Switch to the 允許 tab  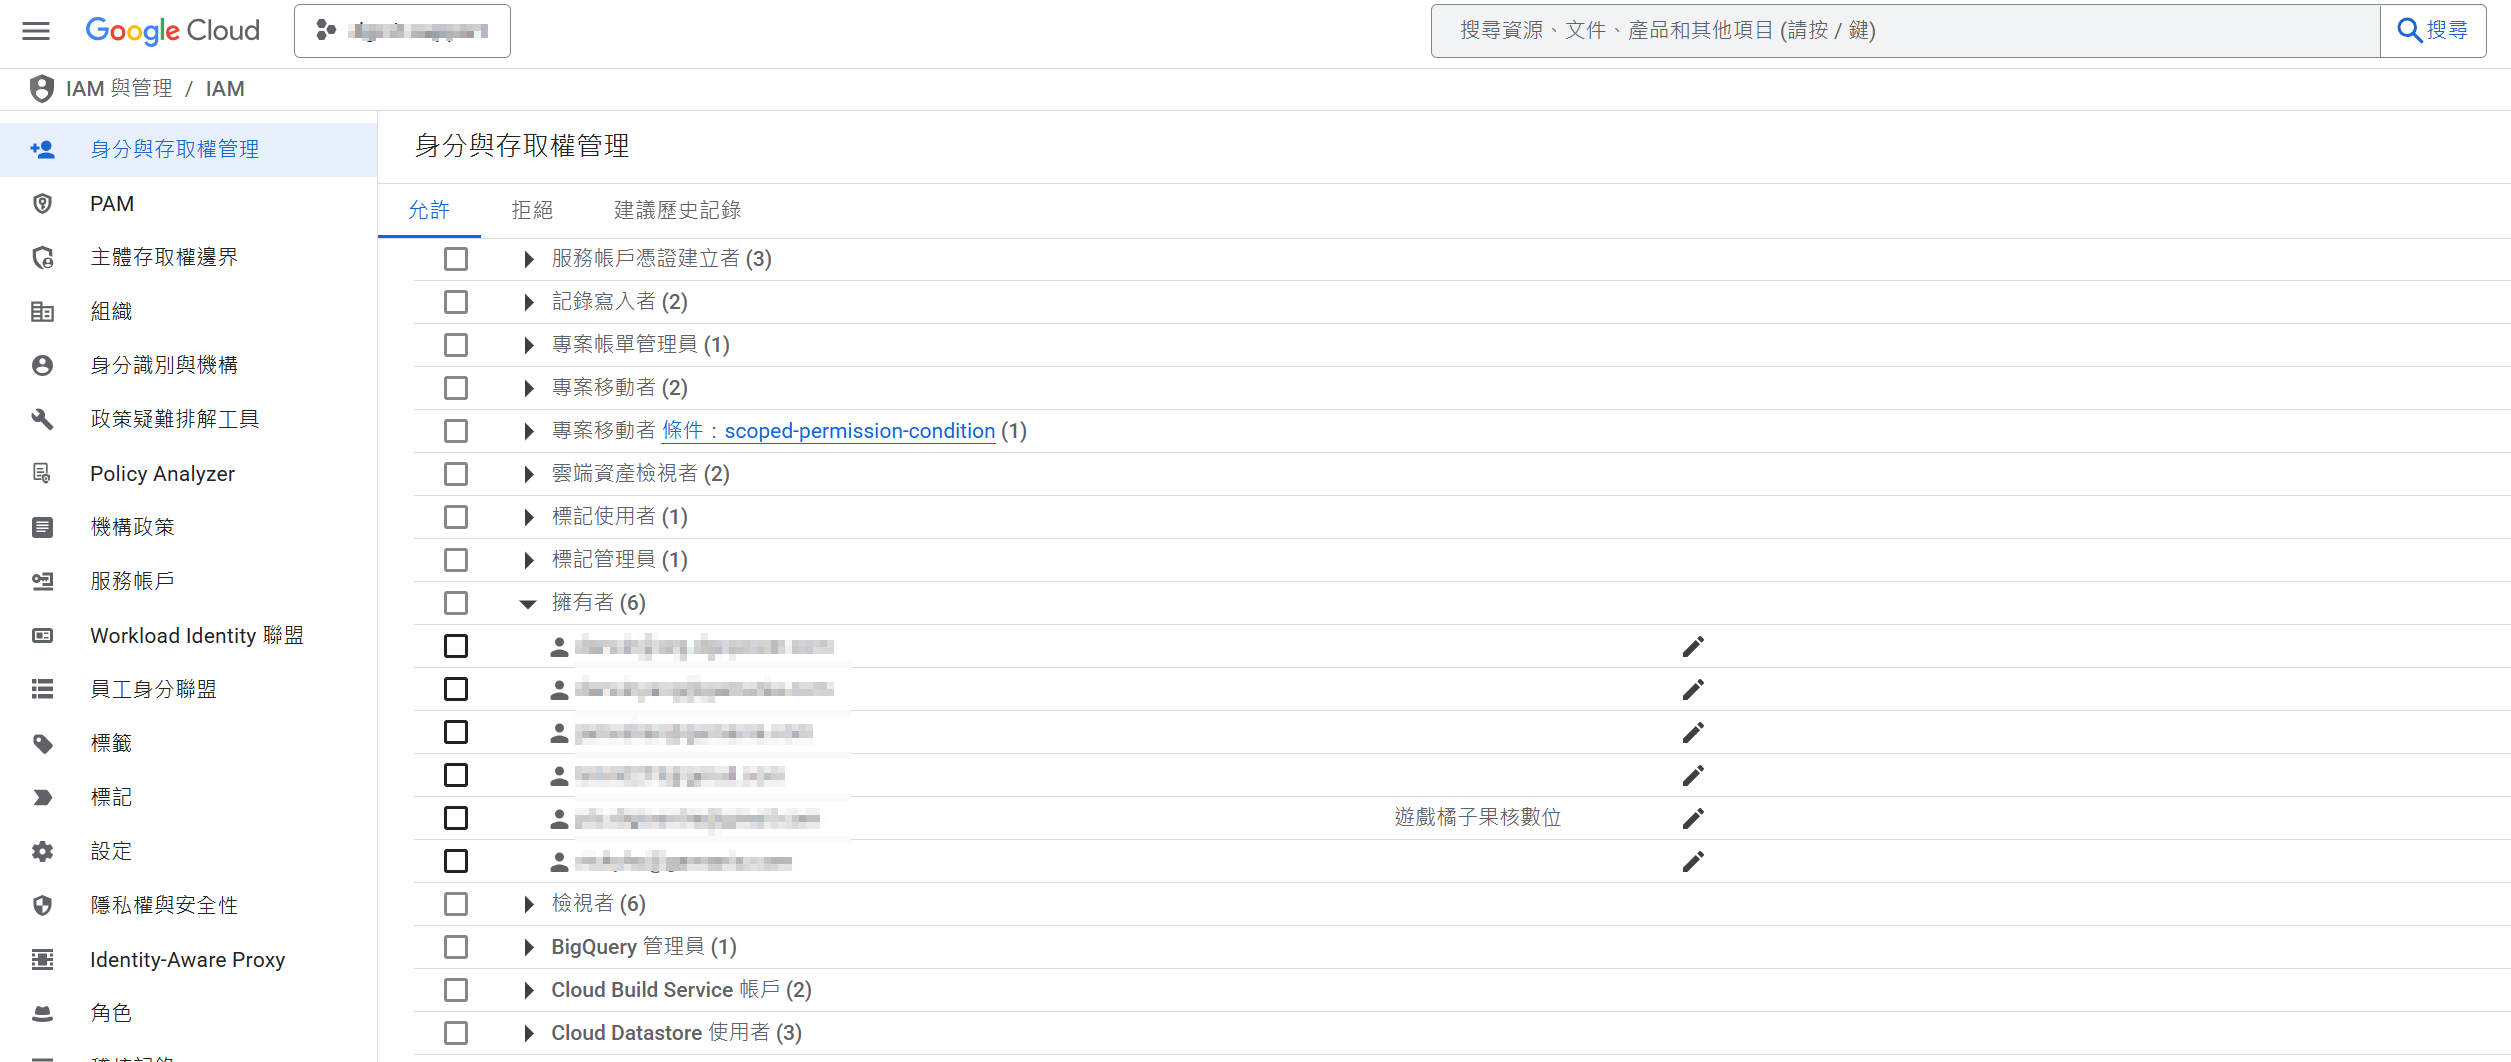429,210
